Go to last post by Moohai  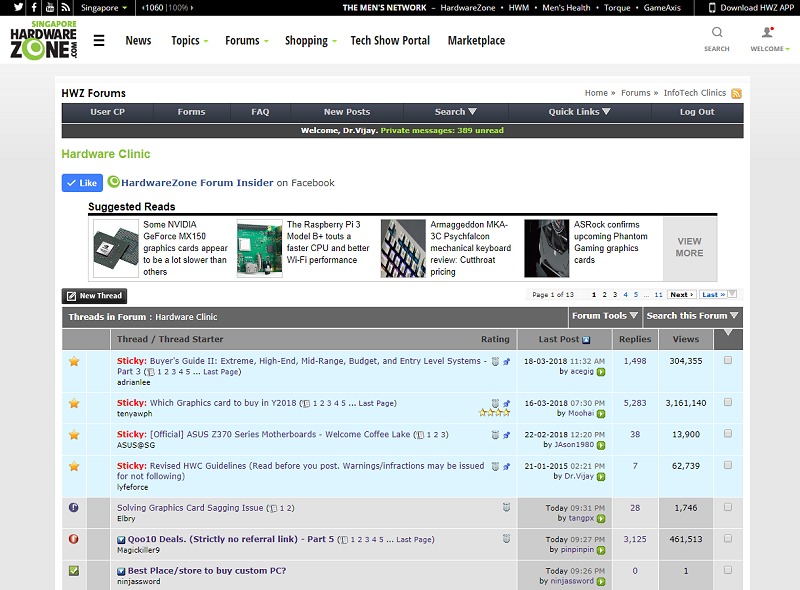pos(601,414)
